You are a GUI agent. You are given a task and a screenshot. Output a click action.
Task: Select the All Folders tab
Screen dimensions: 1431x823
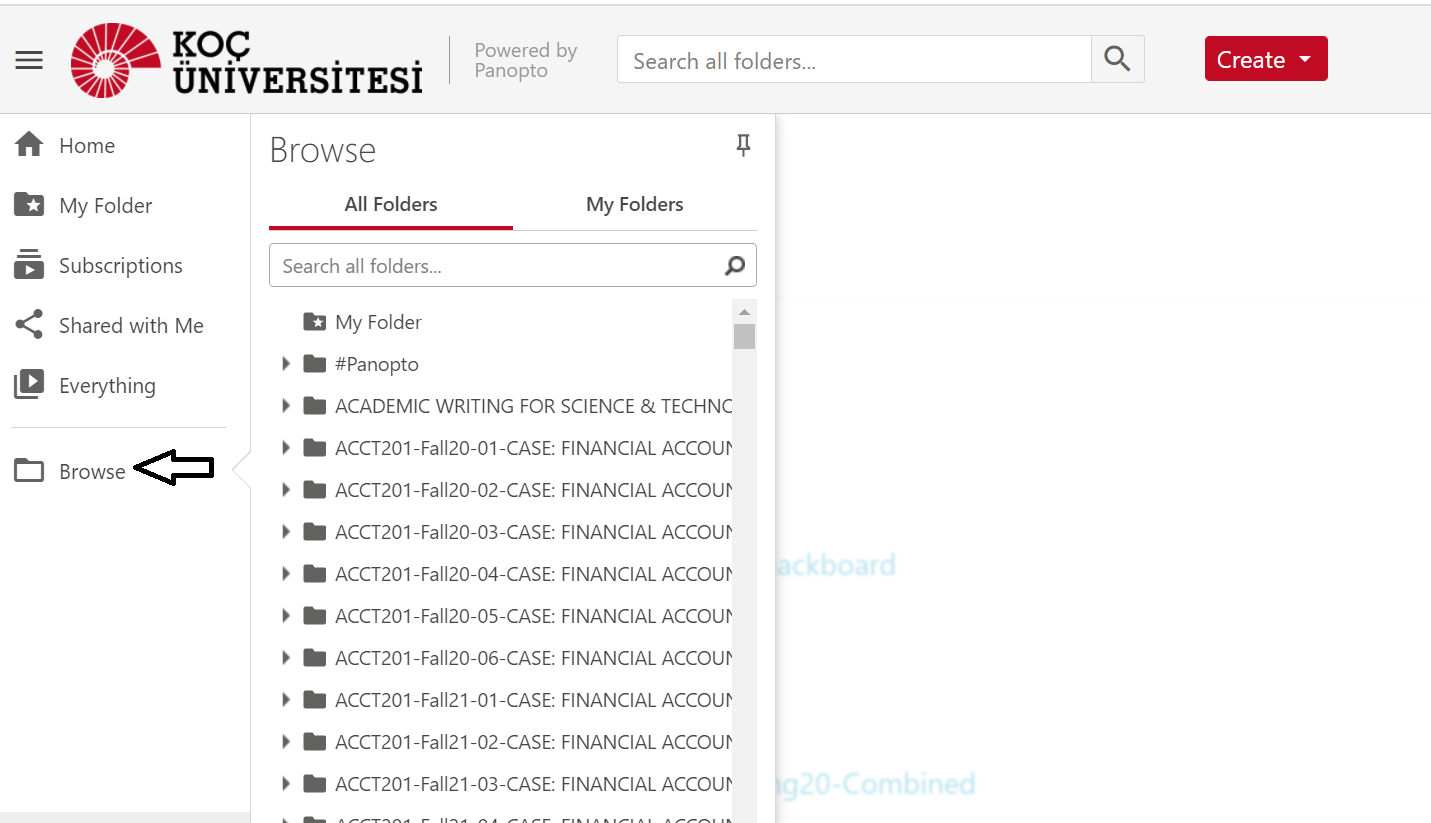[391, 205]
